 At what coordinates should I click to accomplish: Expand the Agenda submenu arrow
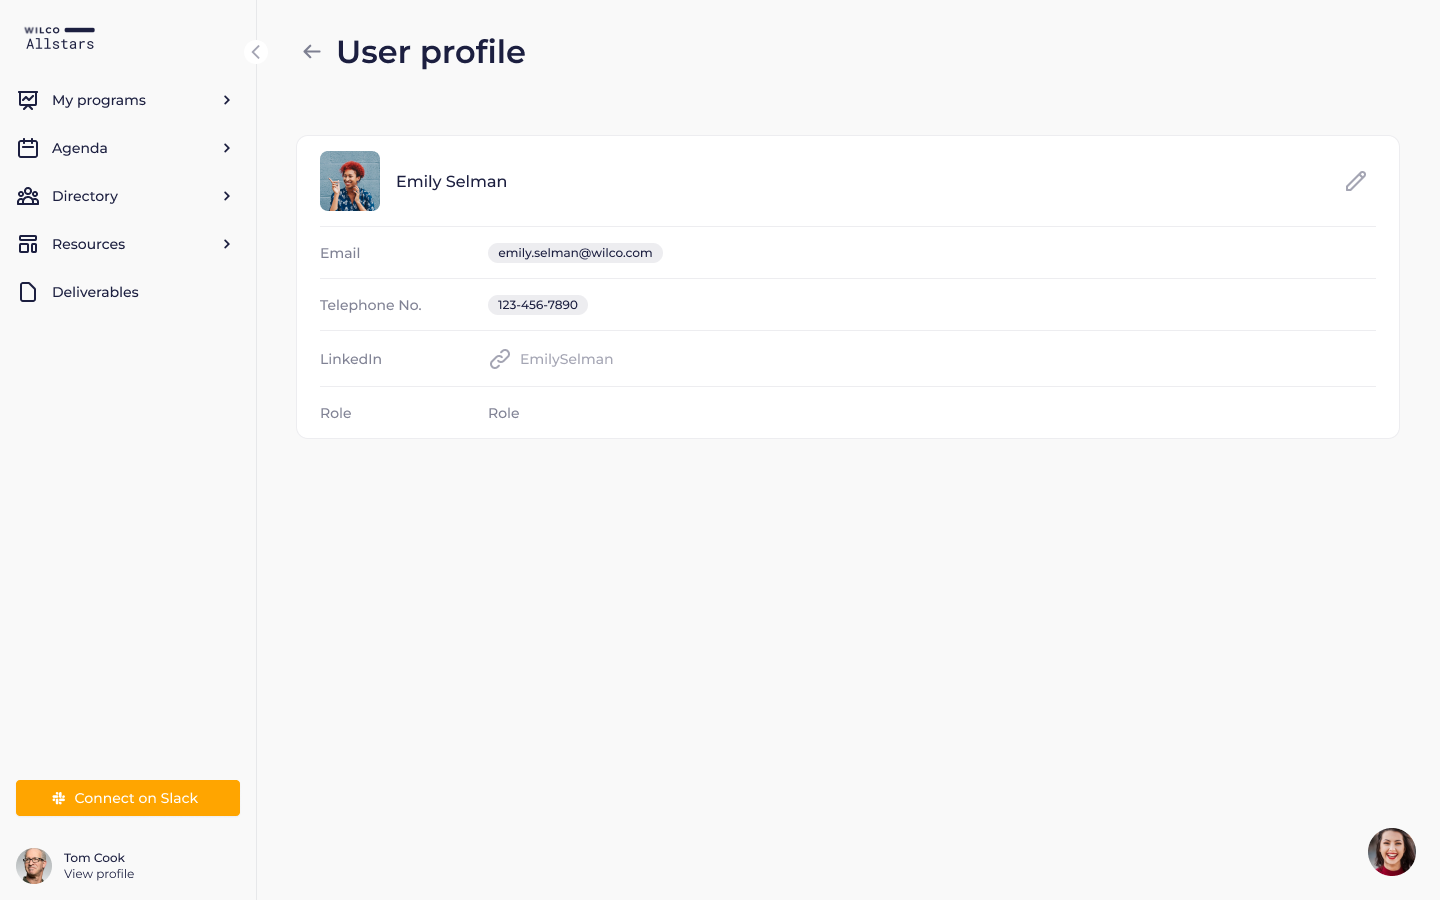tap(227, 148)
